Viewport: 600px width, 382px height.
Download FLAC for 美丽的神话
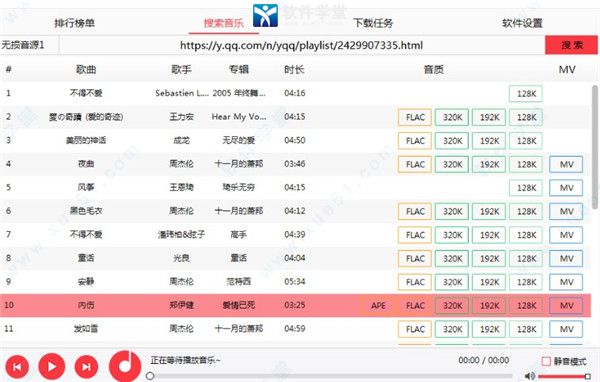click(415, 141)
